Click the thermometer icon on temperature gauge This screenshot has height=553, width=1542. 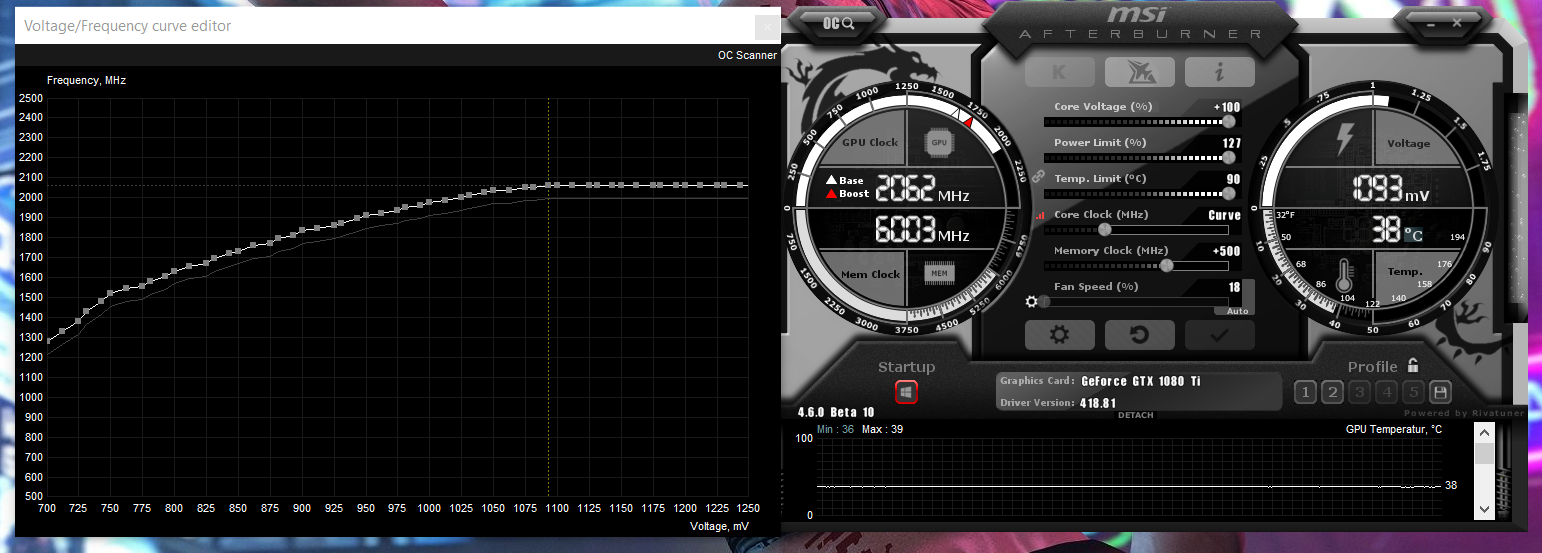pos(1346,273)
